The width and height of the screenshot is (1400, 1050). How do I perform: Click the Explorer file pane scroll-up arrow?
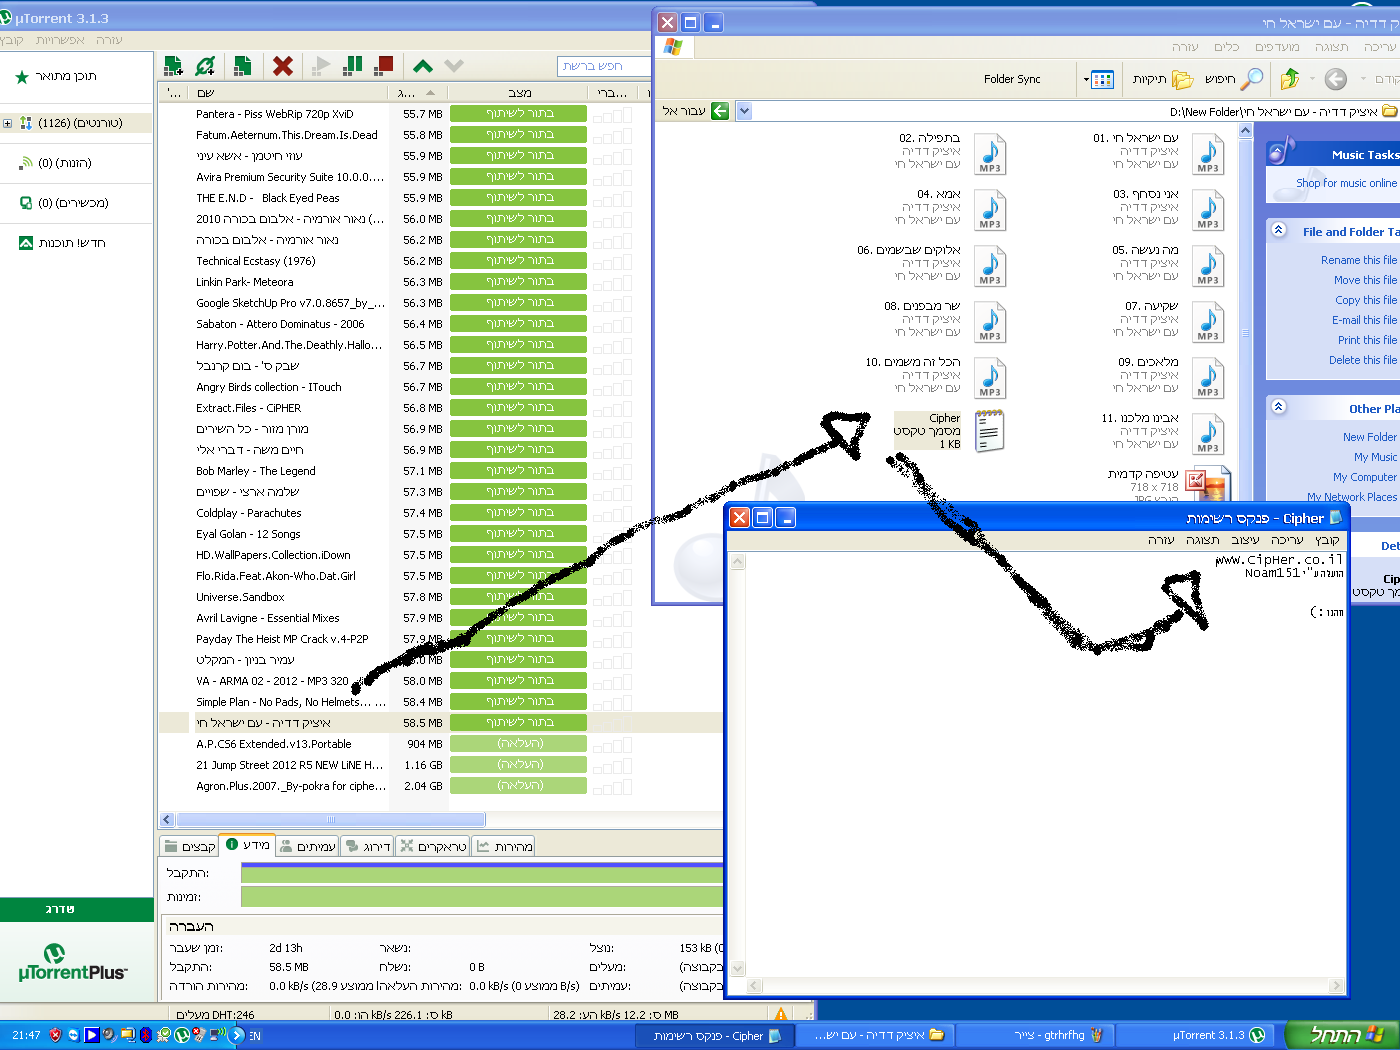(1245, 131)
